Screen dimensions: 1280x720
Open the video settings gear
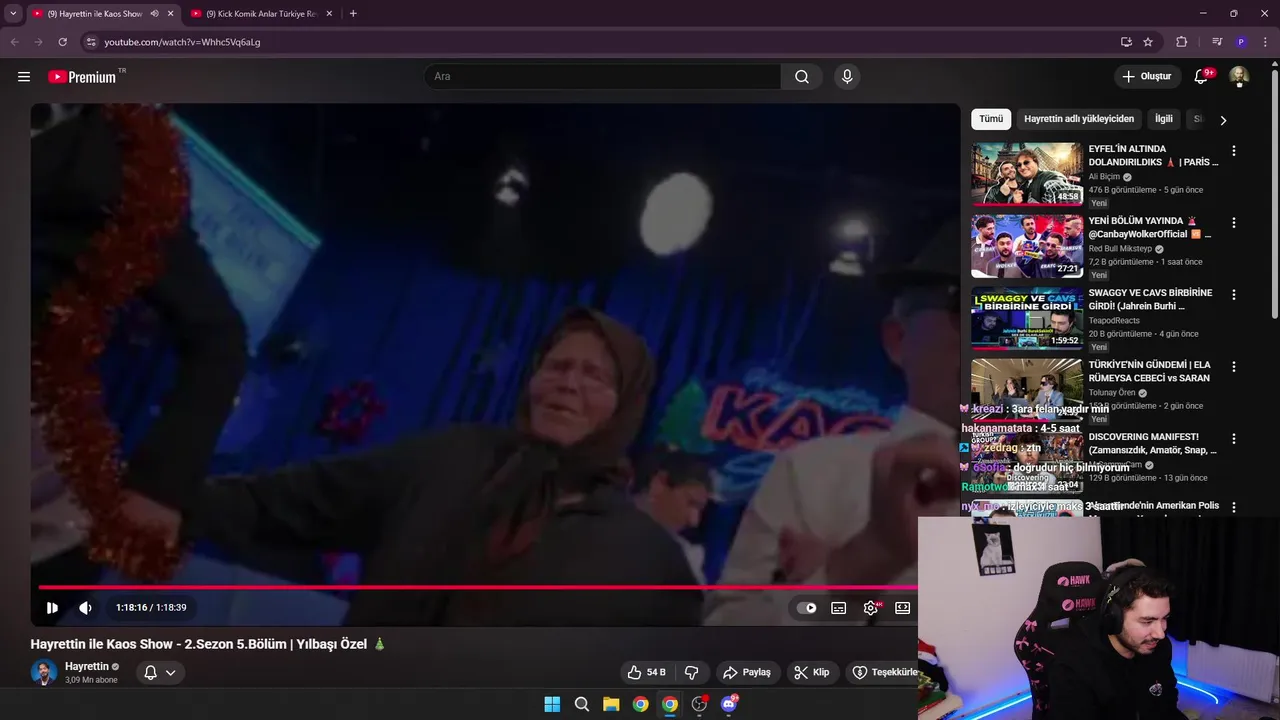click(x=871, y=608)
